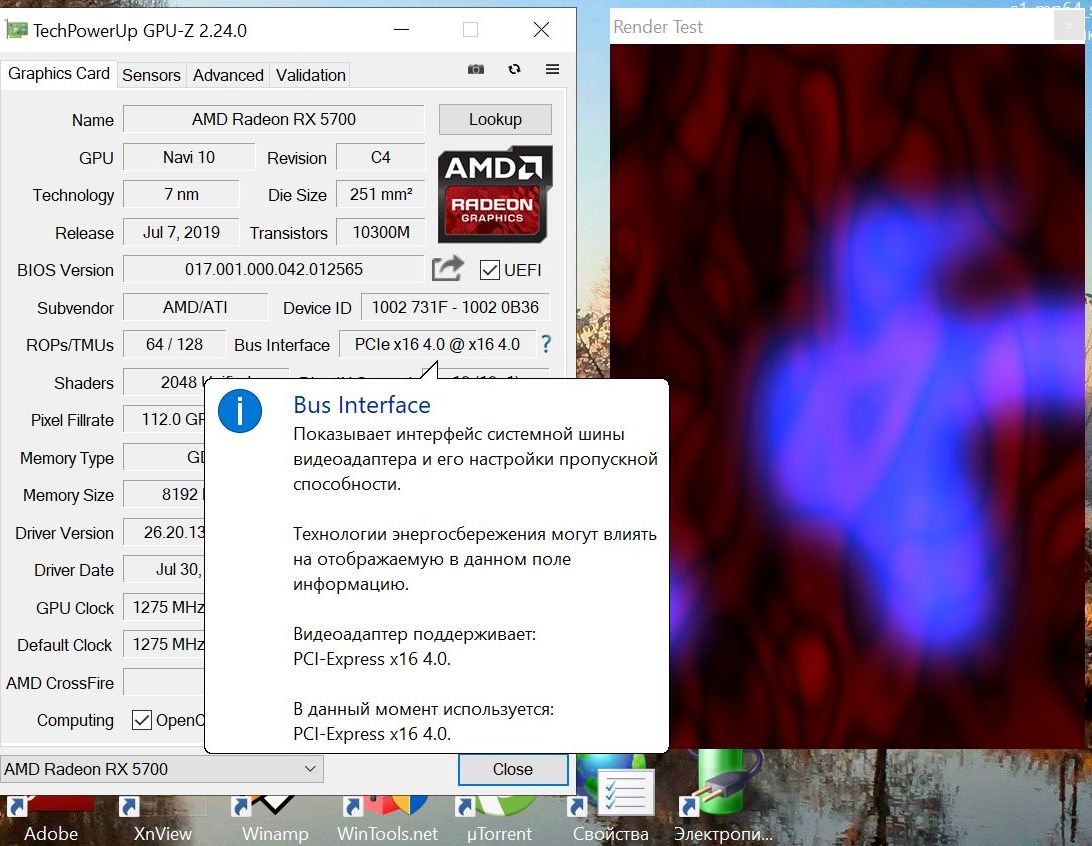Click the Transistors field 10300M
The width and height of the screenshot is (1092, 846).
380,233
